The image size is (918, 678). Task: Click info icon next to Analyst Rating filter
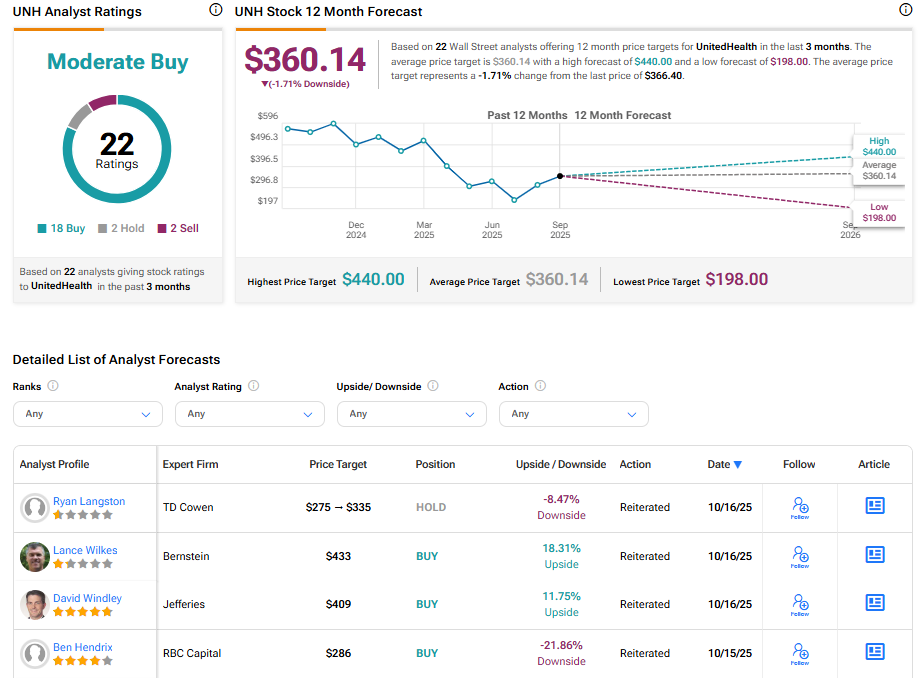(x=254, y=386)
